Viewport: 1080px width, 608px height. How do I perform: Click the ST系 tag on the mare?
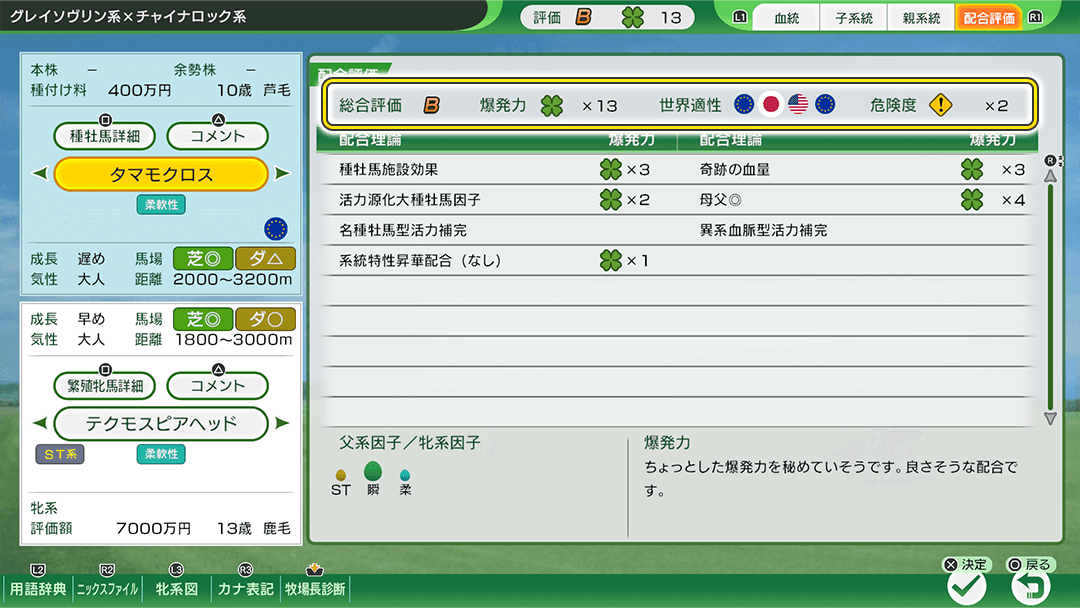coord(60,454)
